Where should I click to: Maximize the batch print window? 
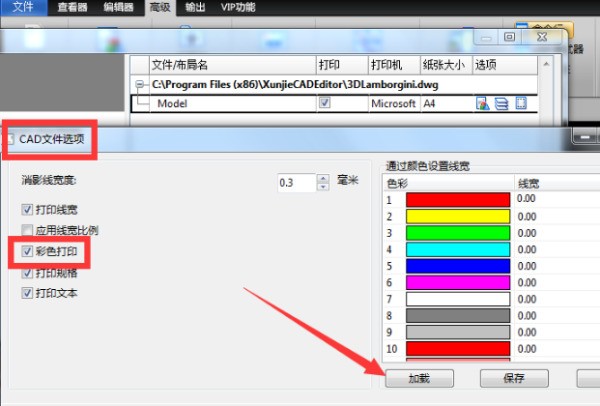click(509, 37)
